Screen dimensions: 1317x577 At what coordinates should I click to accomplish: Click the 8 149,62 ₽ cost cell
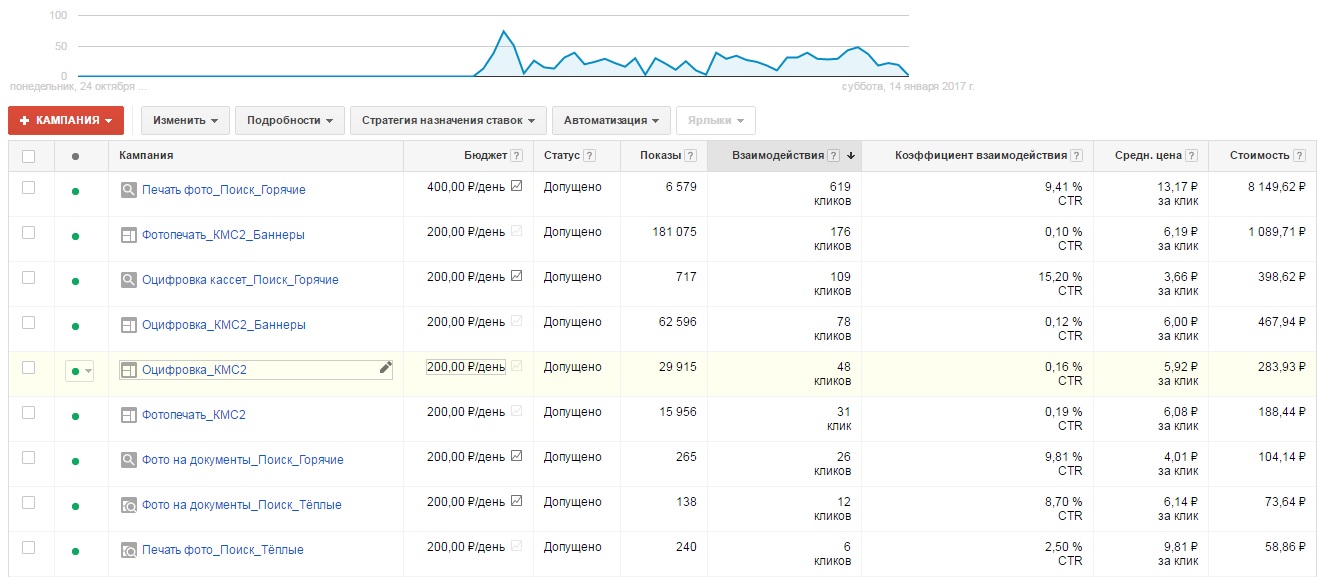coord(1277,187)
